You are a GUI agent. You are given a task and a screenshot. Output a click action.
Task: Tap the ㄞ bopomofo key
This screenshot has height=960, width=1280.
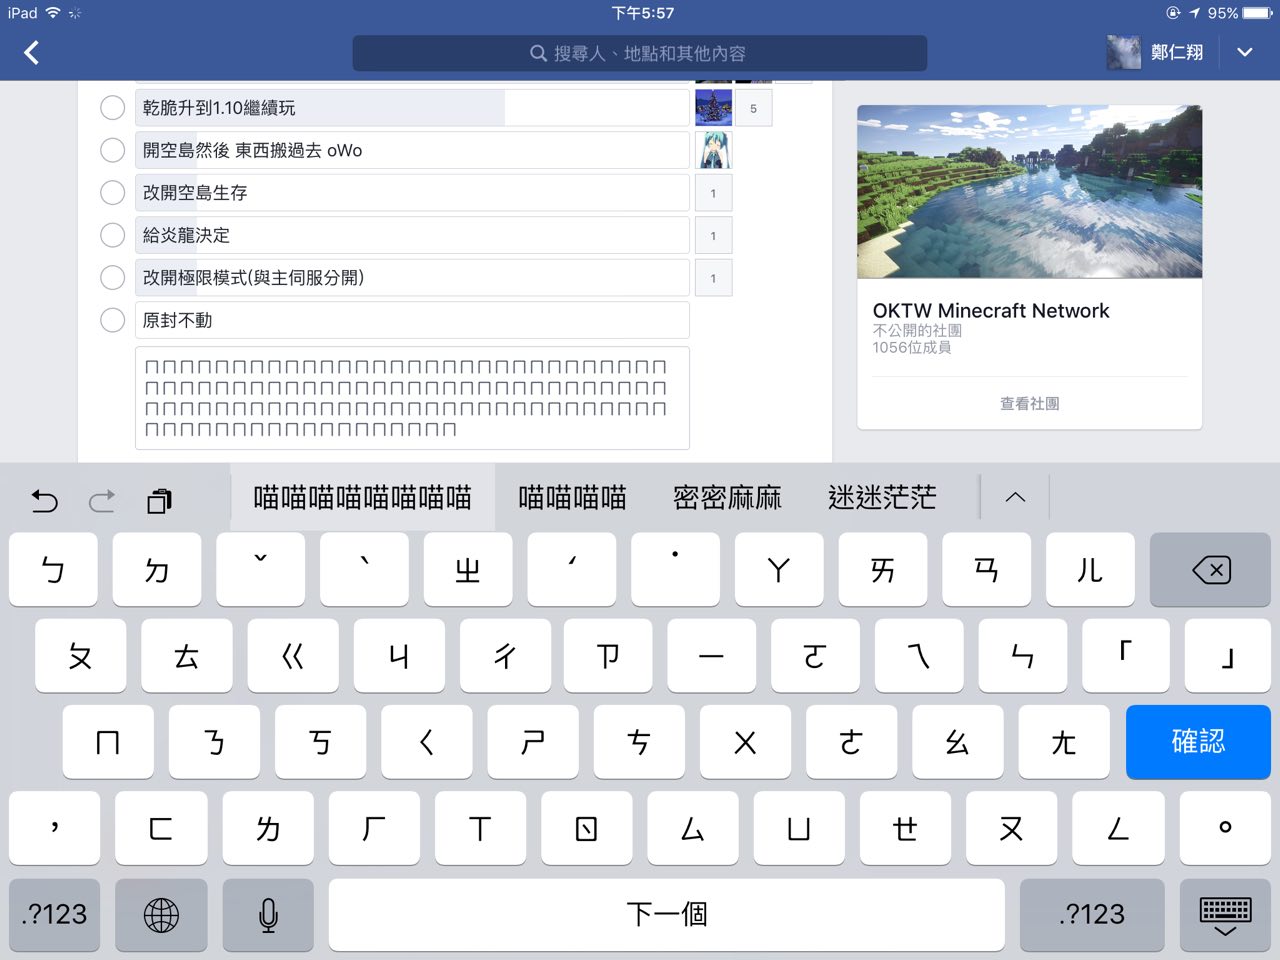(883, 570)
